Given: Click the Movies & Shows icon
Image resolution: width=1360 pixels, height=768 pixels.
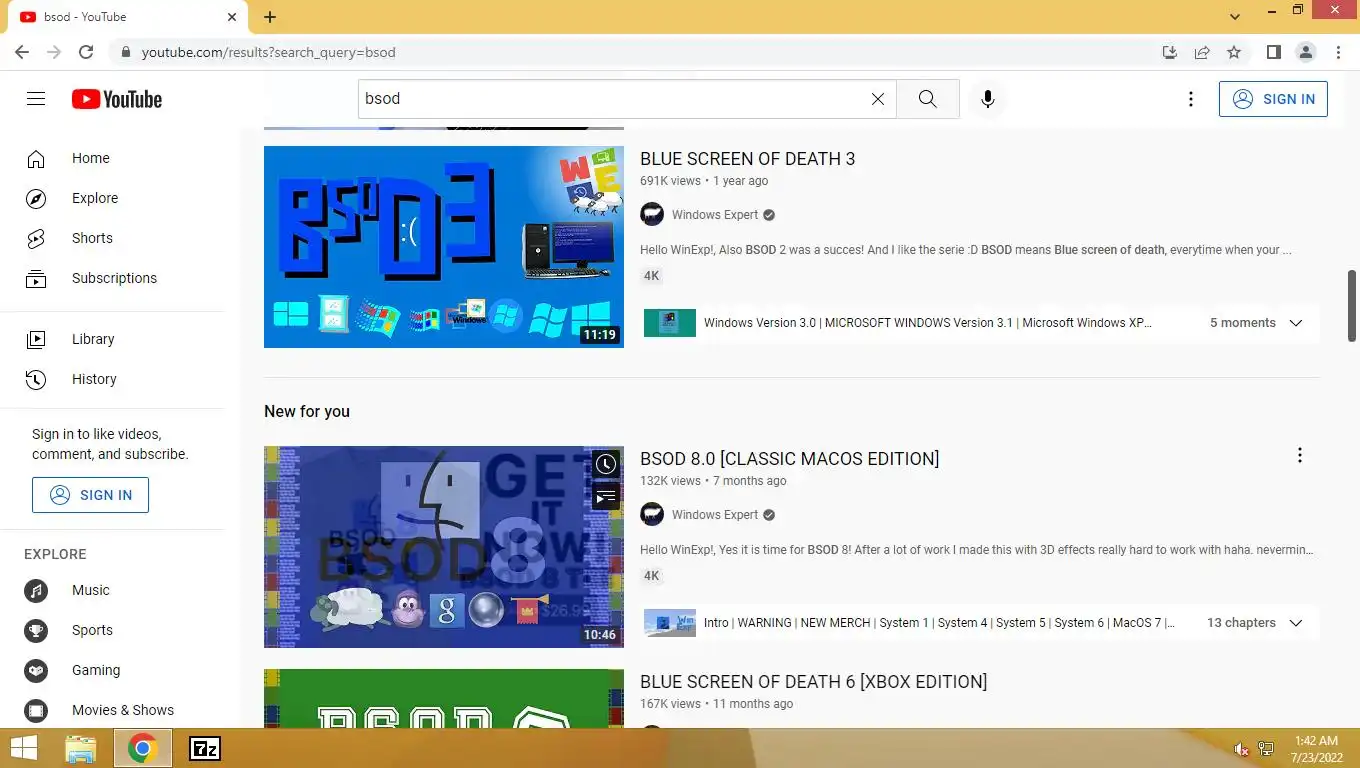Looking at the screenshot, I should [x=36, y=710].
